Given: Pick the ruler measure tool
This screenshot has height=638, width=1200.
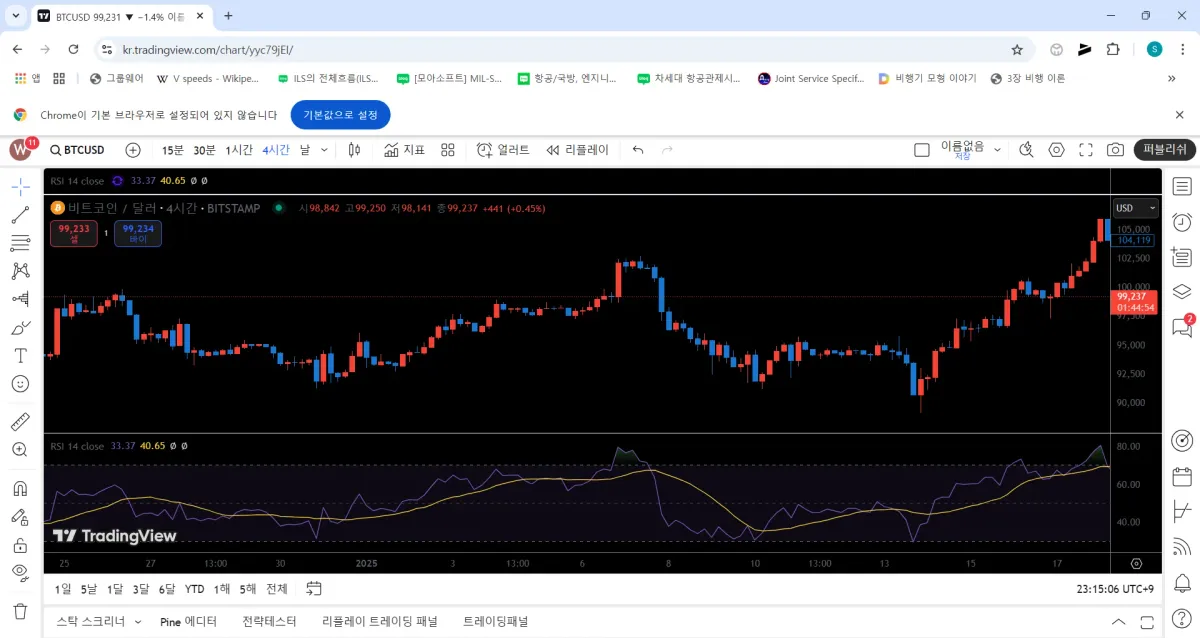Looking at the screenshot, I should [20, 421].
